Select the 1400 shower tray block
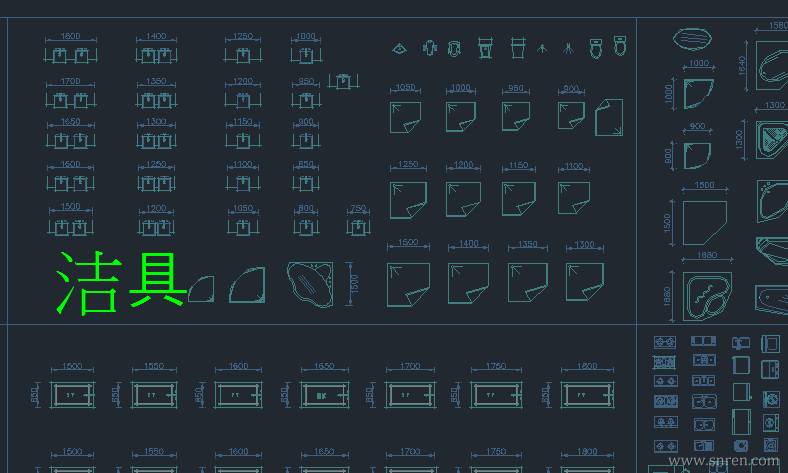 click(468, 283)
